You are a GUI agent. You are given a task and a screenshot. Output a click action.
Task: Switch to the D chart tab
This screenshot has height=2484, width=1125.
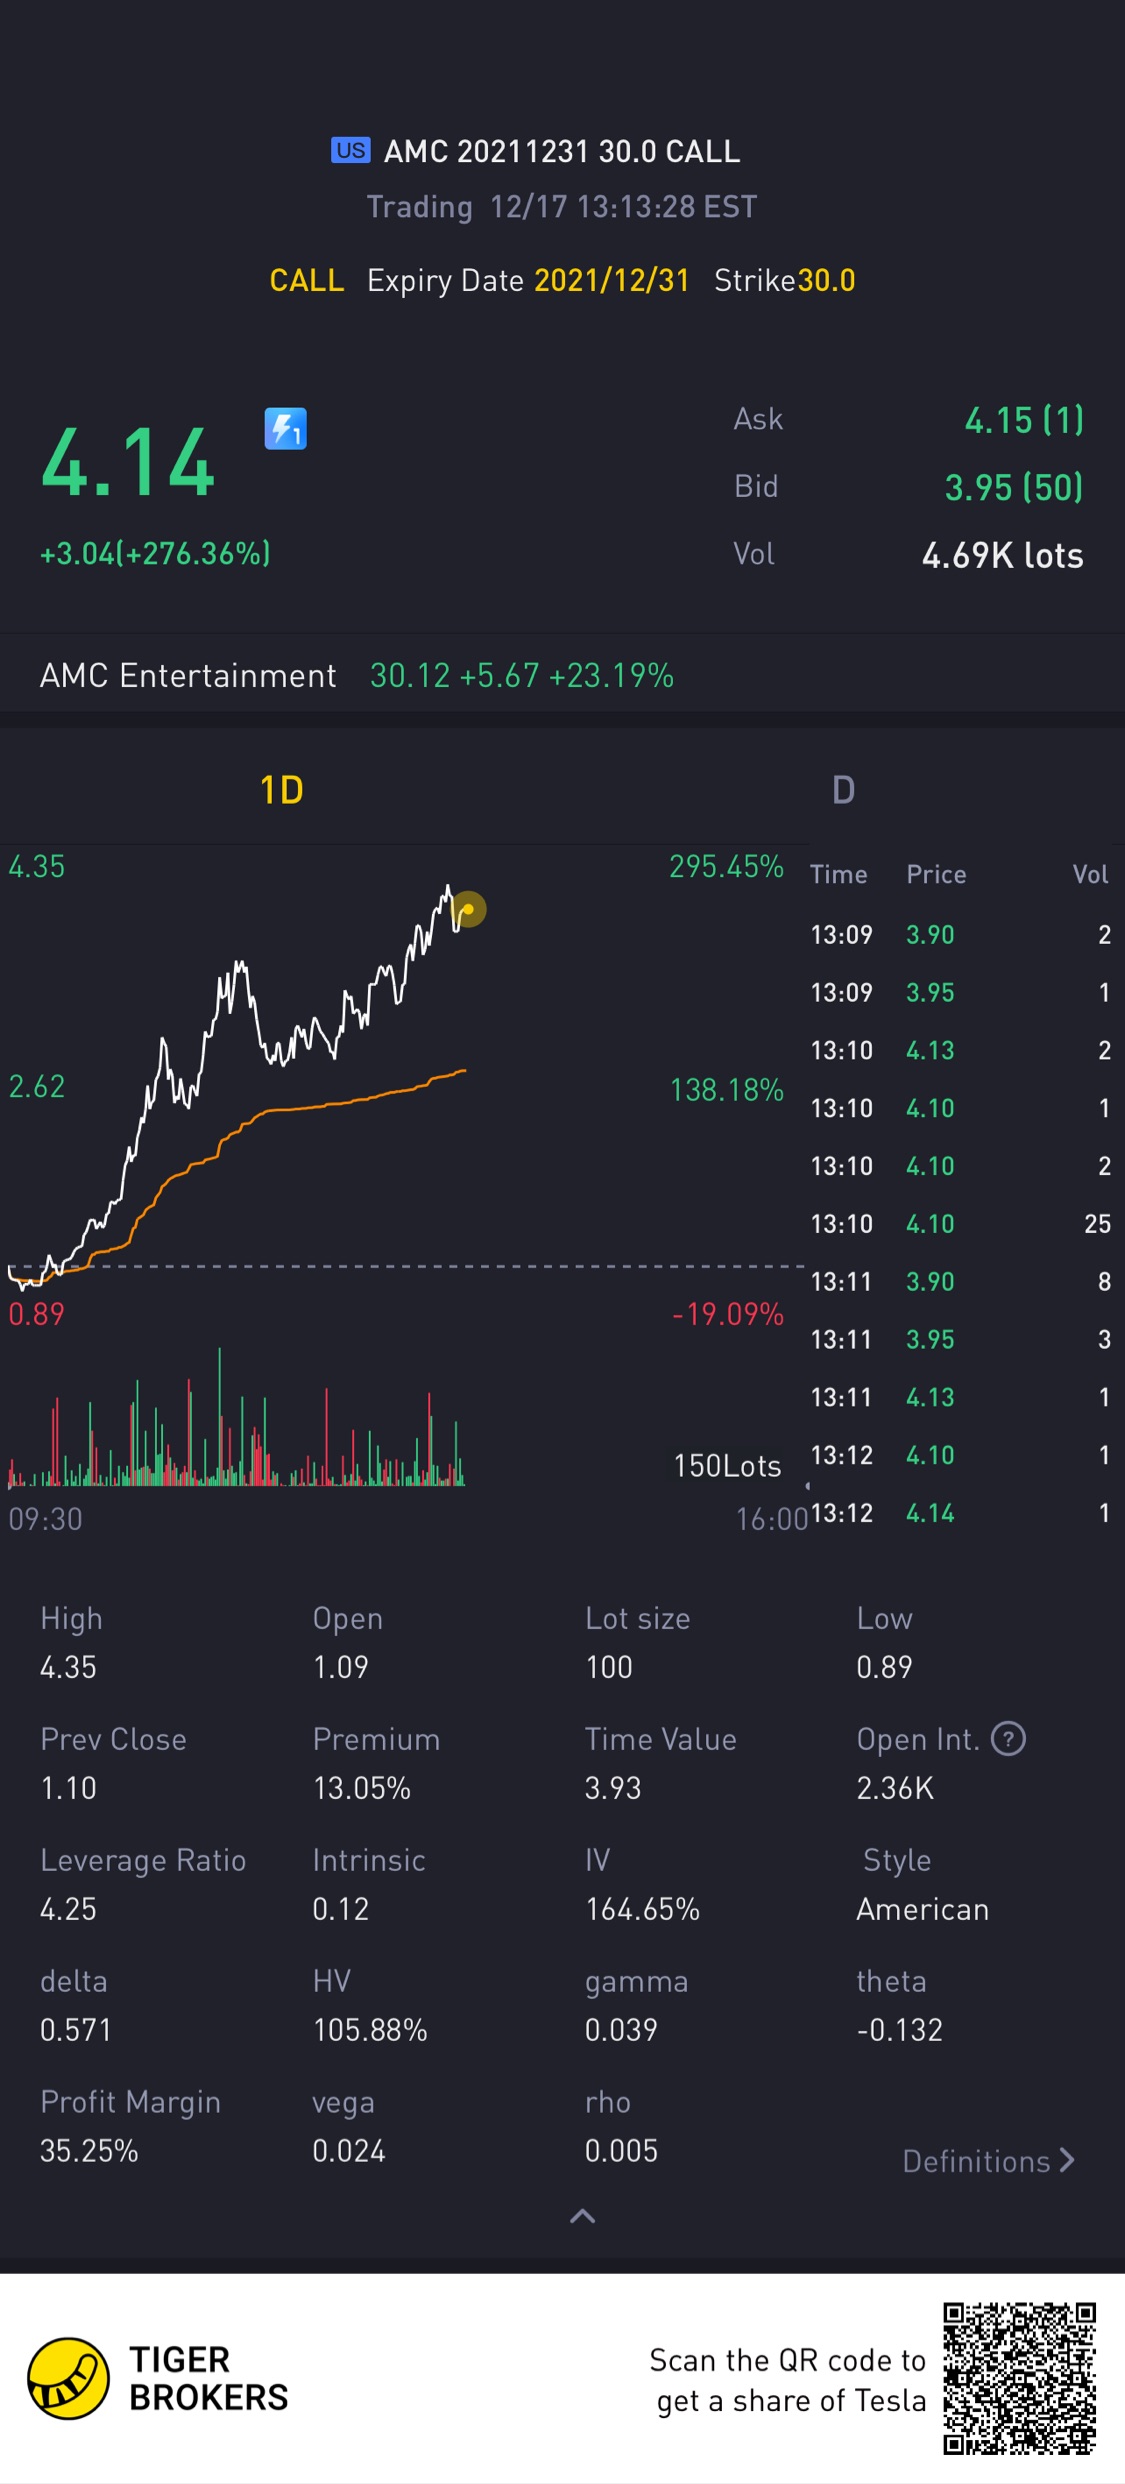(843, 790)
